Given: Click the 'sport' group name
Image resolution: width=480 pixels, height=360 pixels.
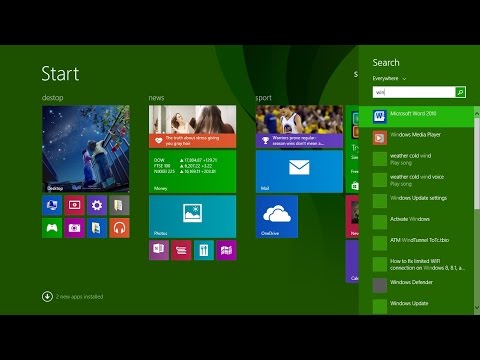Looking at the screenshot, I should click(x=264, y=98).
